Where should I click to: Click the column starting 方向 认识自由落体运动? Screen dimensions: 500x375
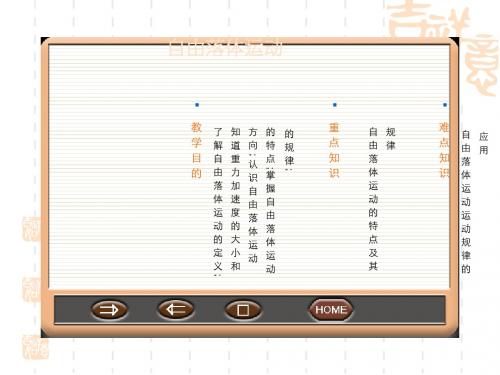click(x=253, y=195)
